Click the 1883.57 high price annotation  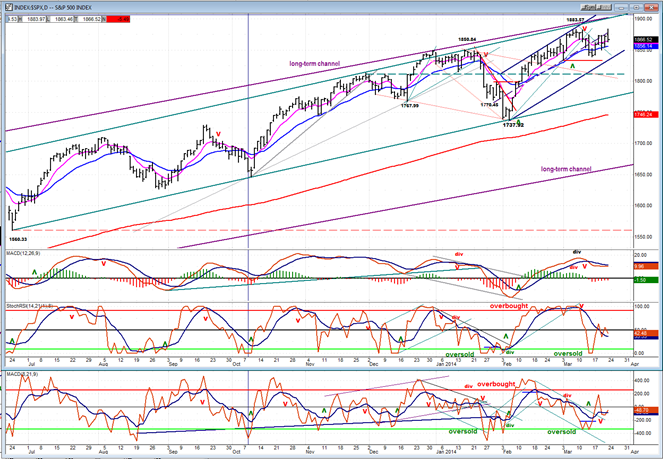[575, 20]
